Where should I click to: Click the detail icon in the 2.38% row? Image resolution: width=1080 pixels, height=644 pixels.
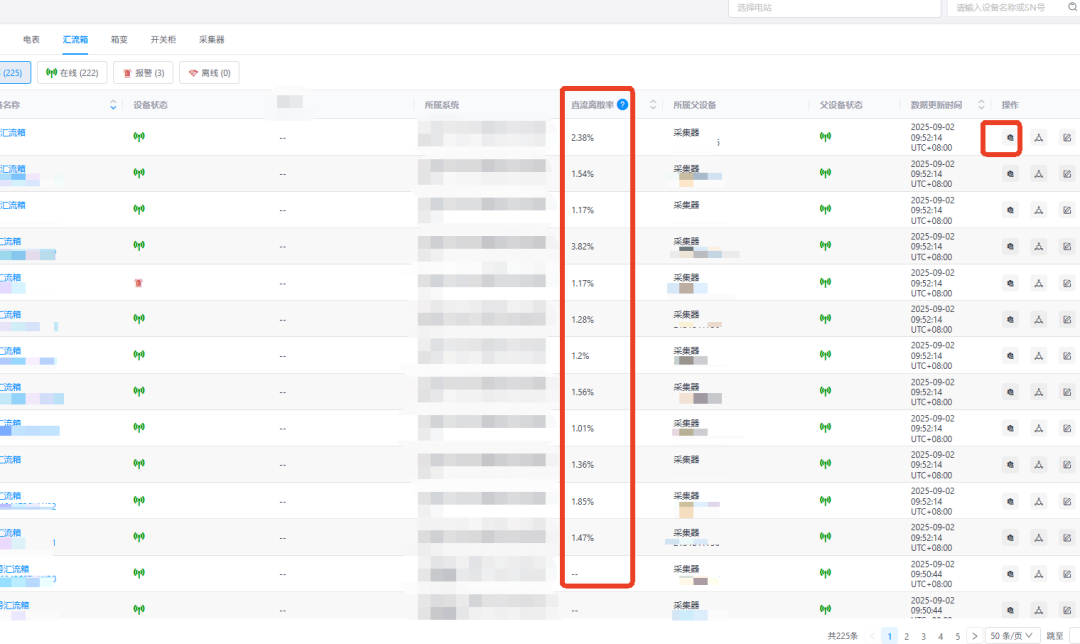1010,138
